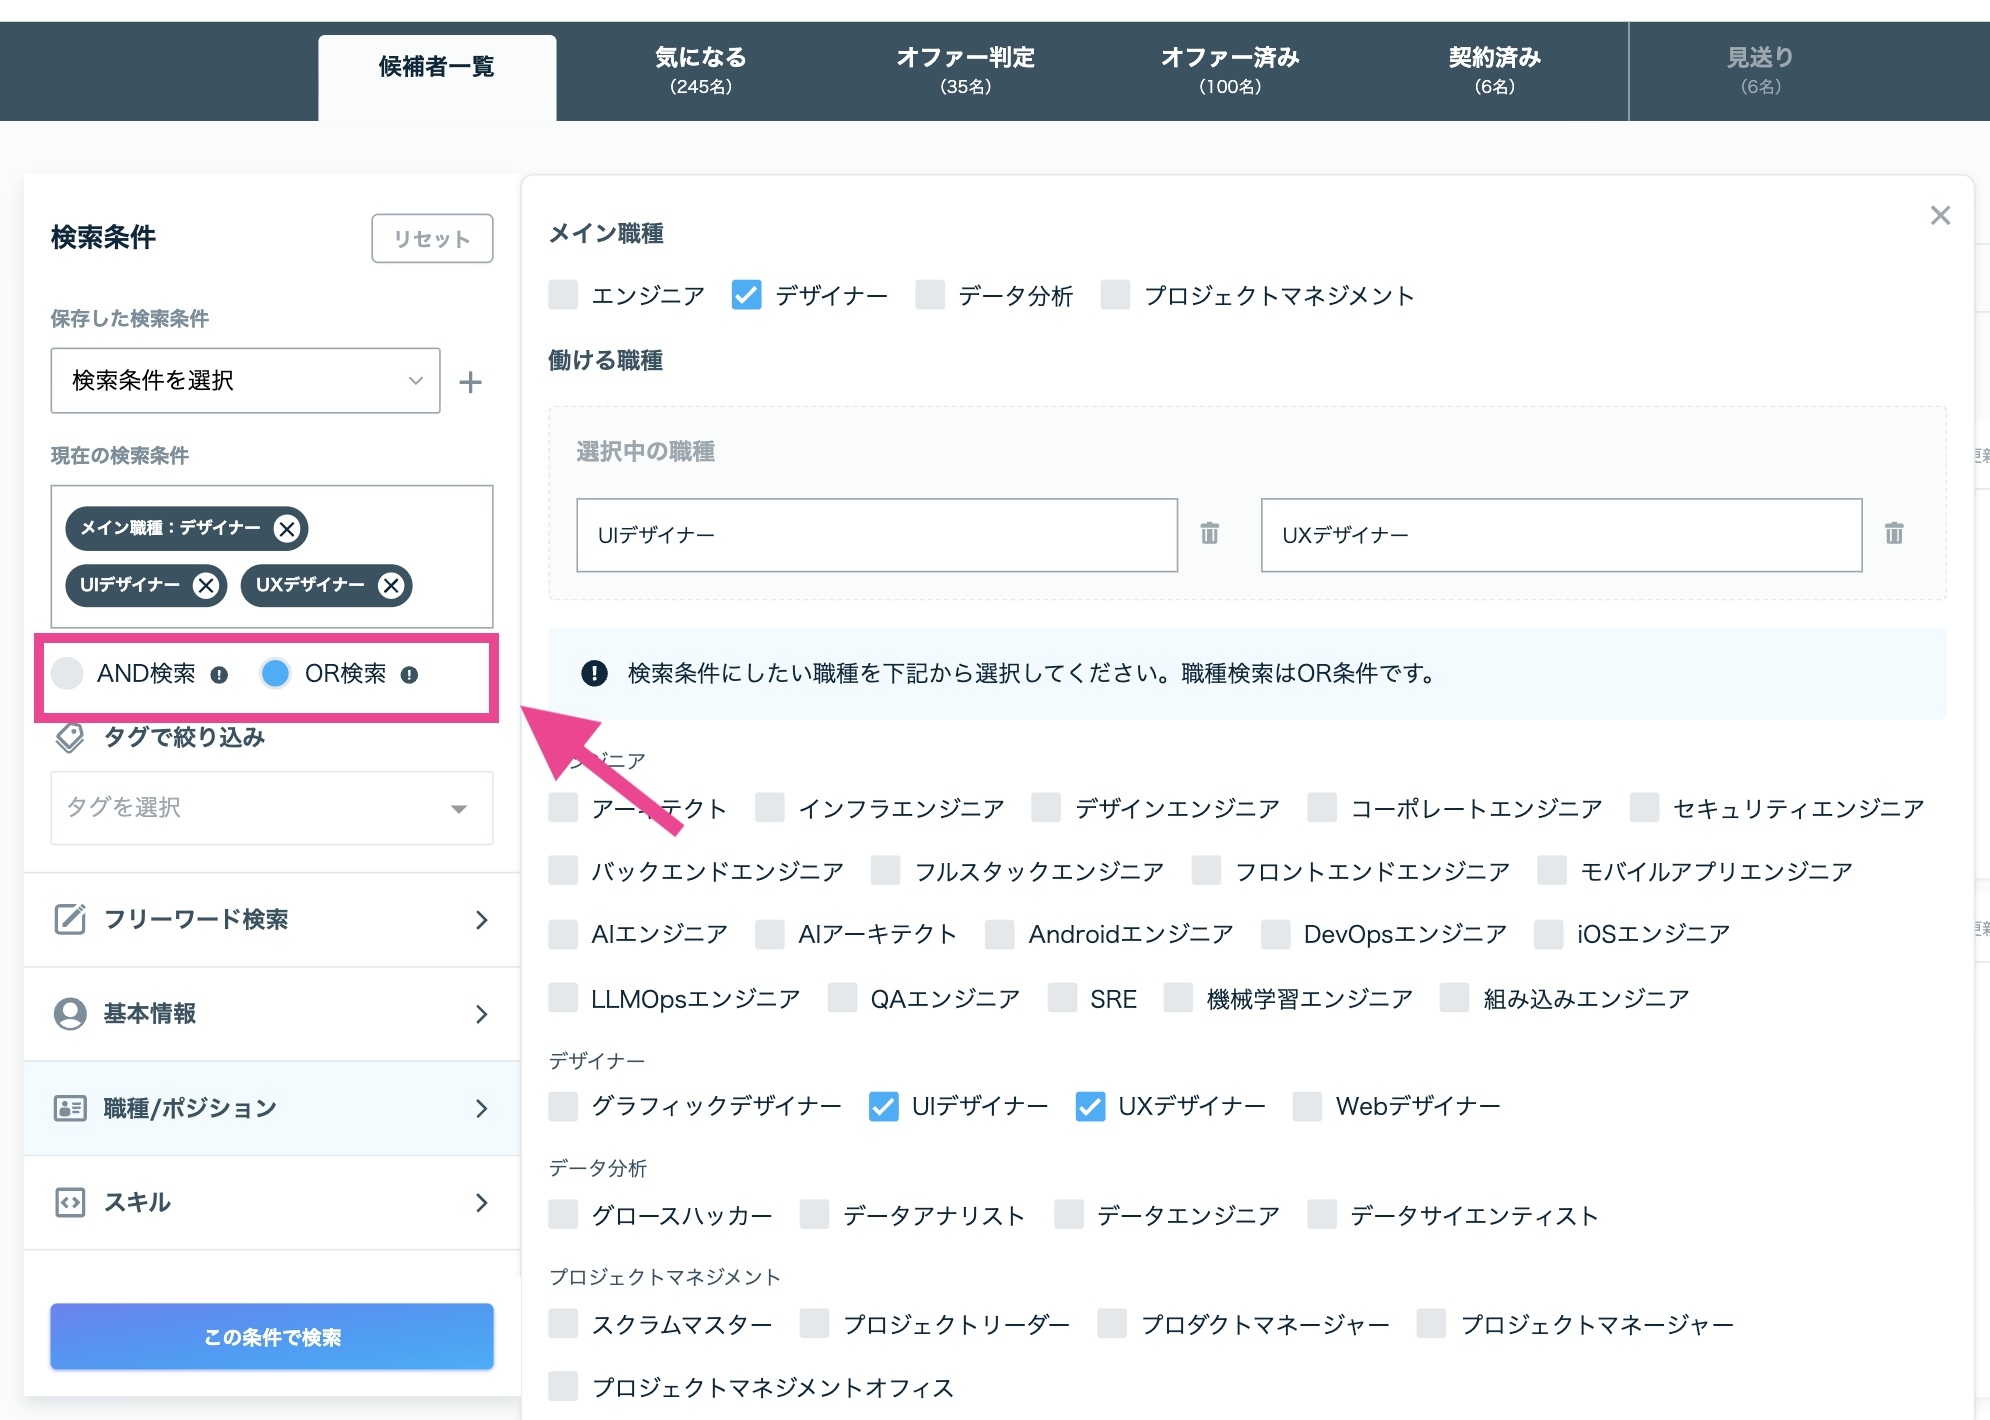The width and height of the screenshot is (1990, 1420).
Task: Click the info icon next to AND検索
Action: (219, 675)
